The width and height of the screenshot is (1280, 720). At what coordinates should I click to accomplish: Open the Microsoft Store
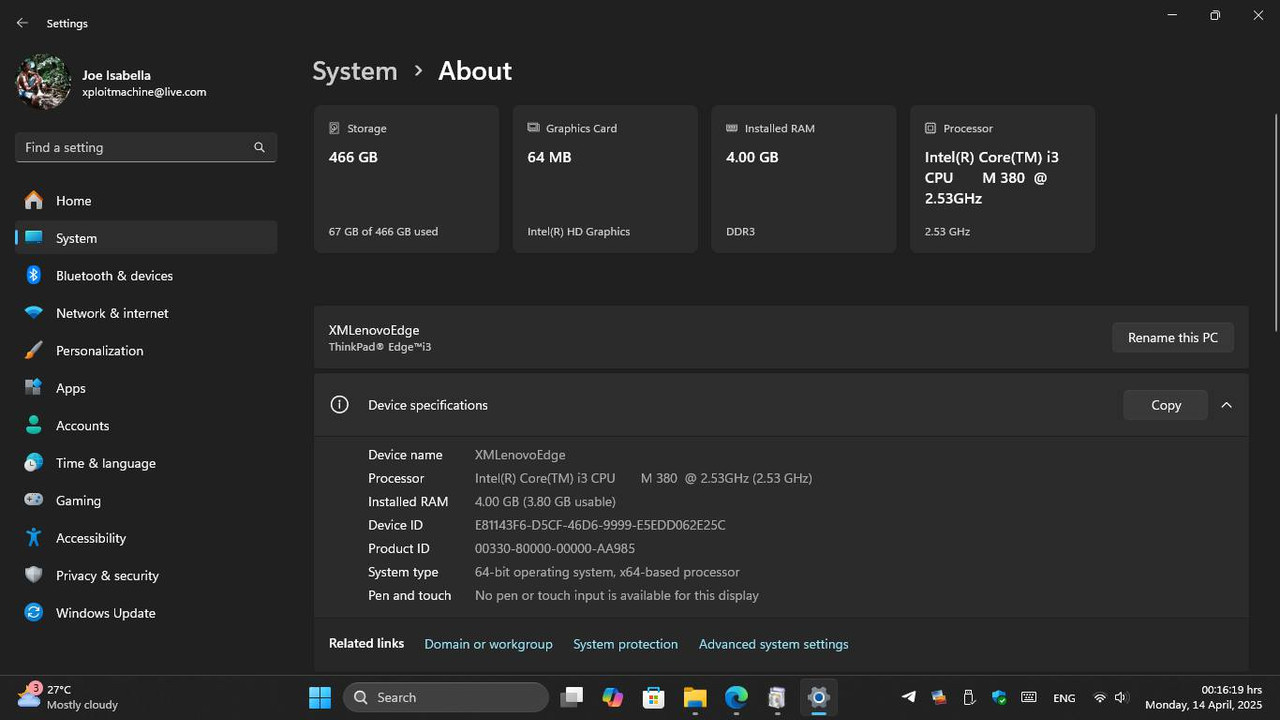653,697
